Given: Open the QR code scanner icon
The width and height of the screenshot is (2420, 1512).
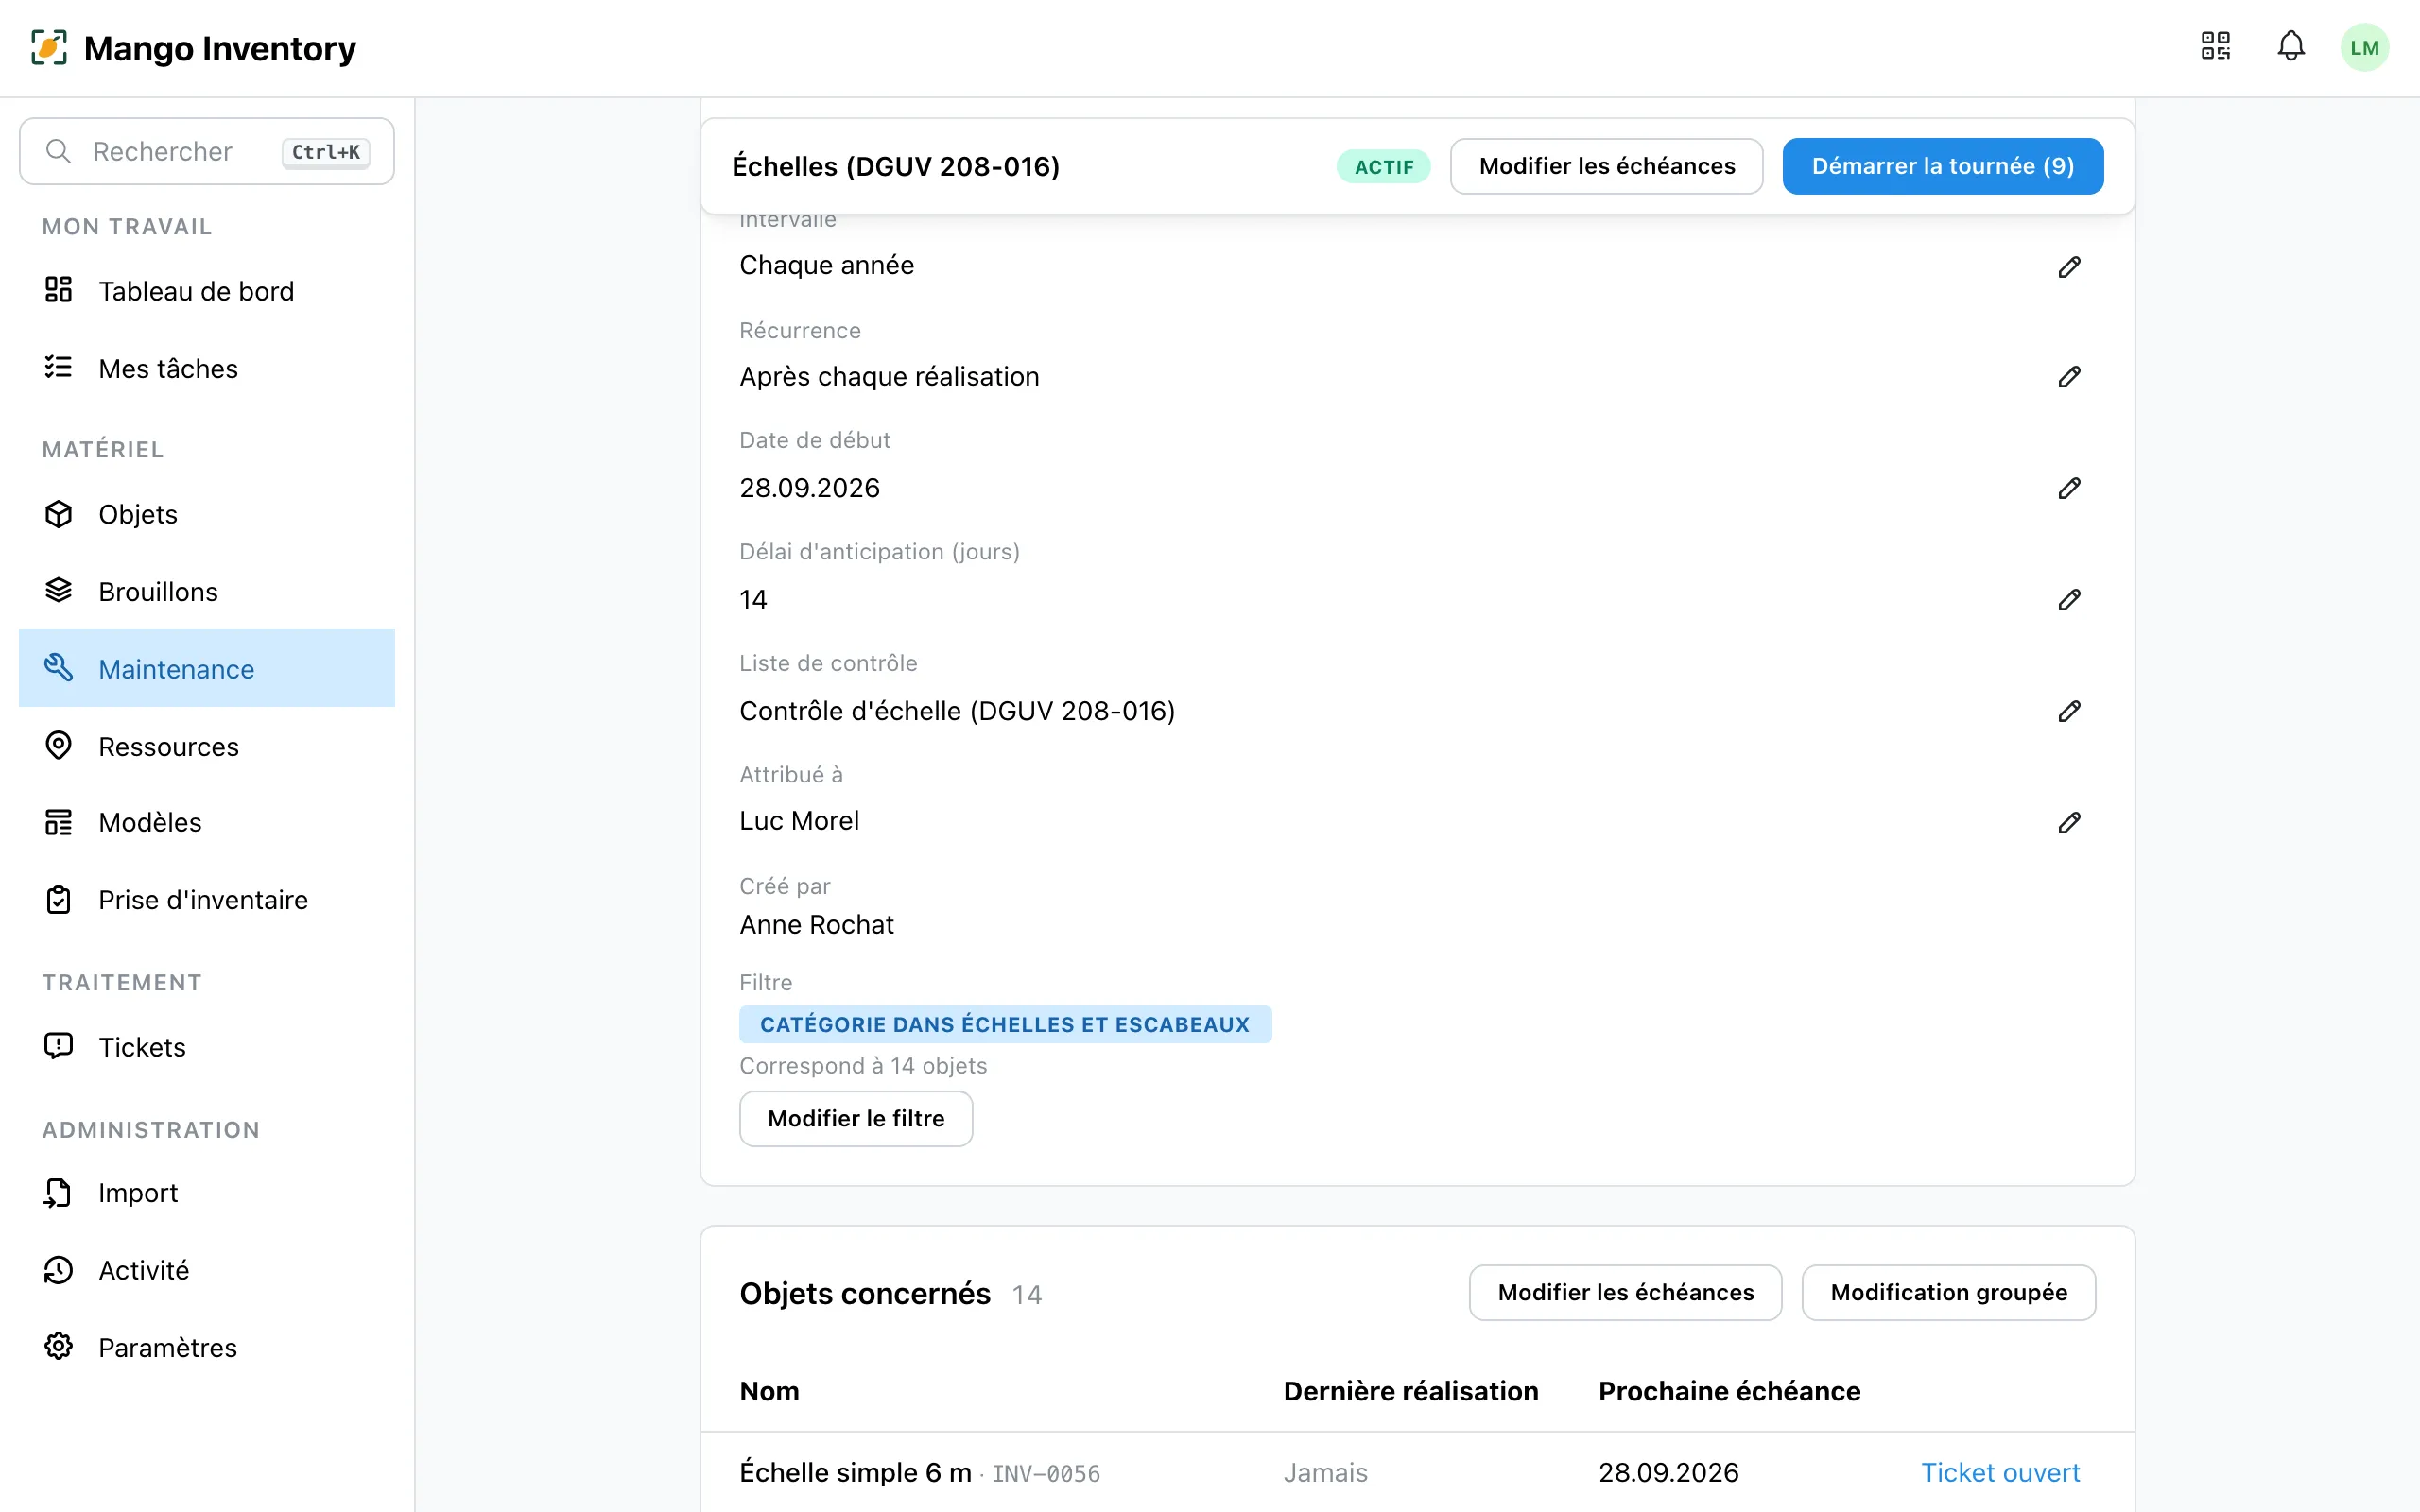Looking at the screenshot, I should (x=2215, y=46).
